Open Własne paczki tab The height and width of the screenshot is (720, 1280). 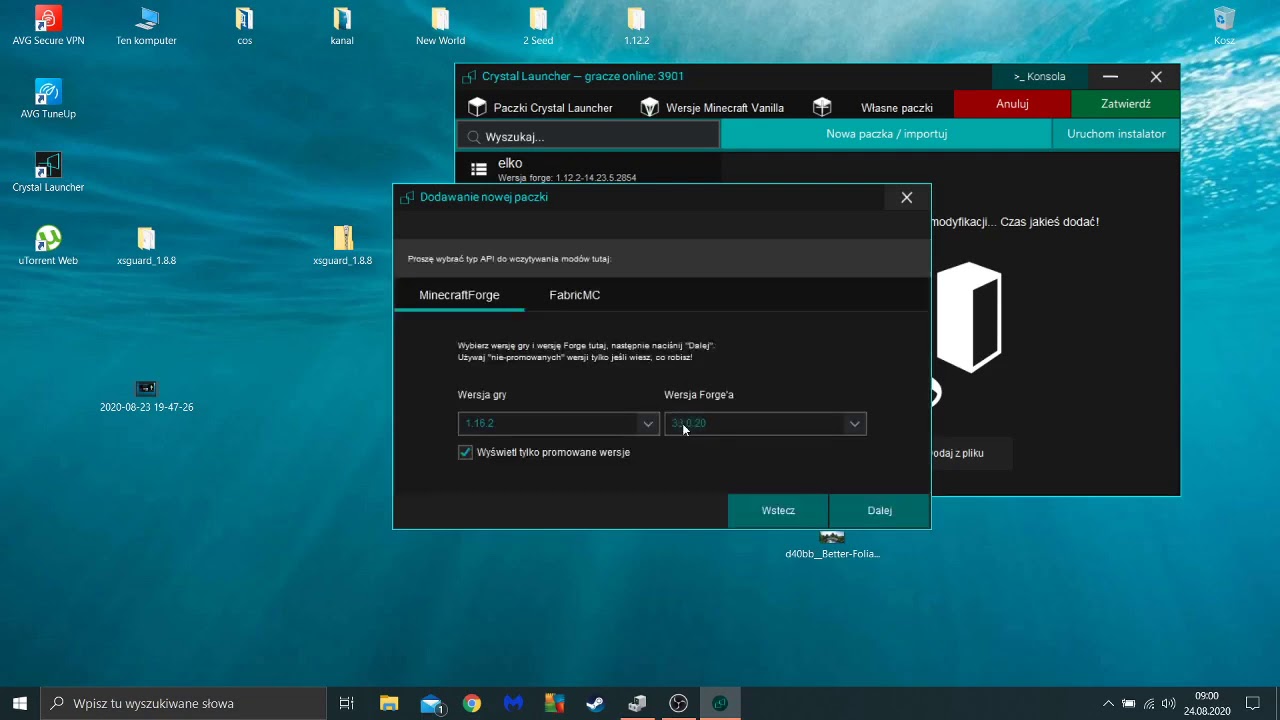[873, 107]
